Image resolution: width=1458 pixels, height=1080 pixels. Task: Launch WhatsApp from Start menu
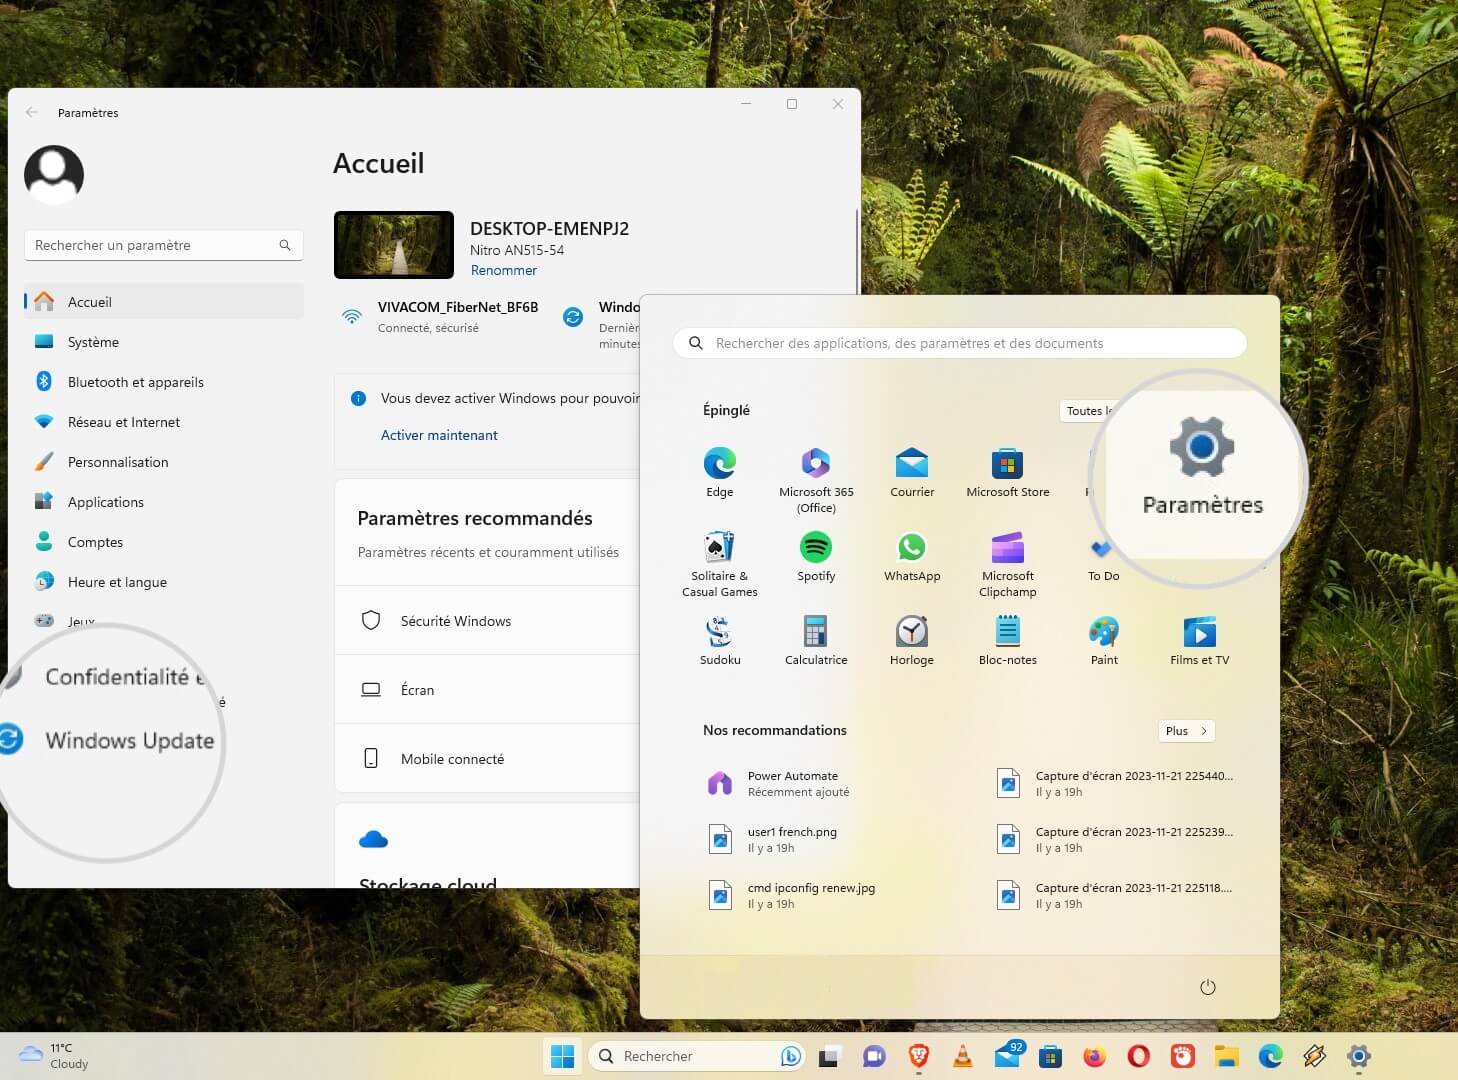point(912,556)
